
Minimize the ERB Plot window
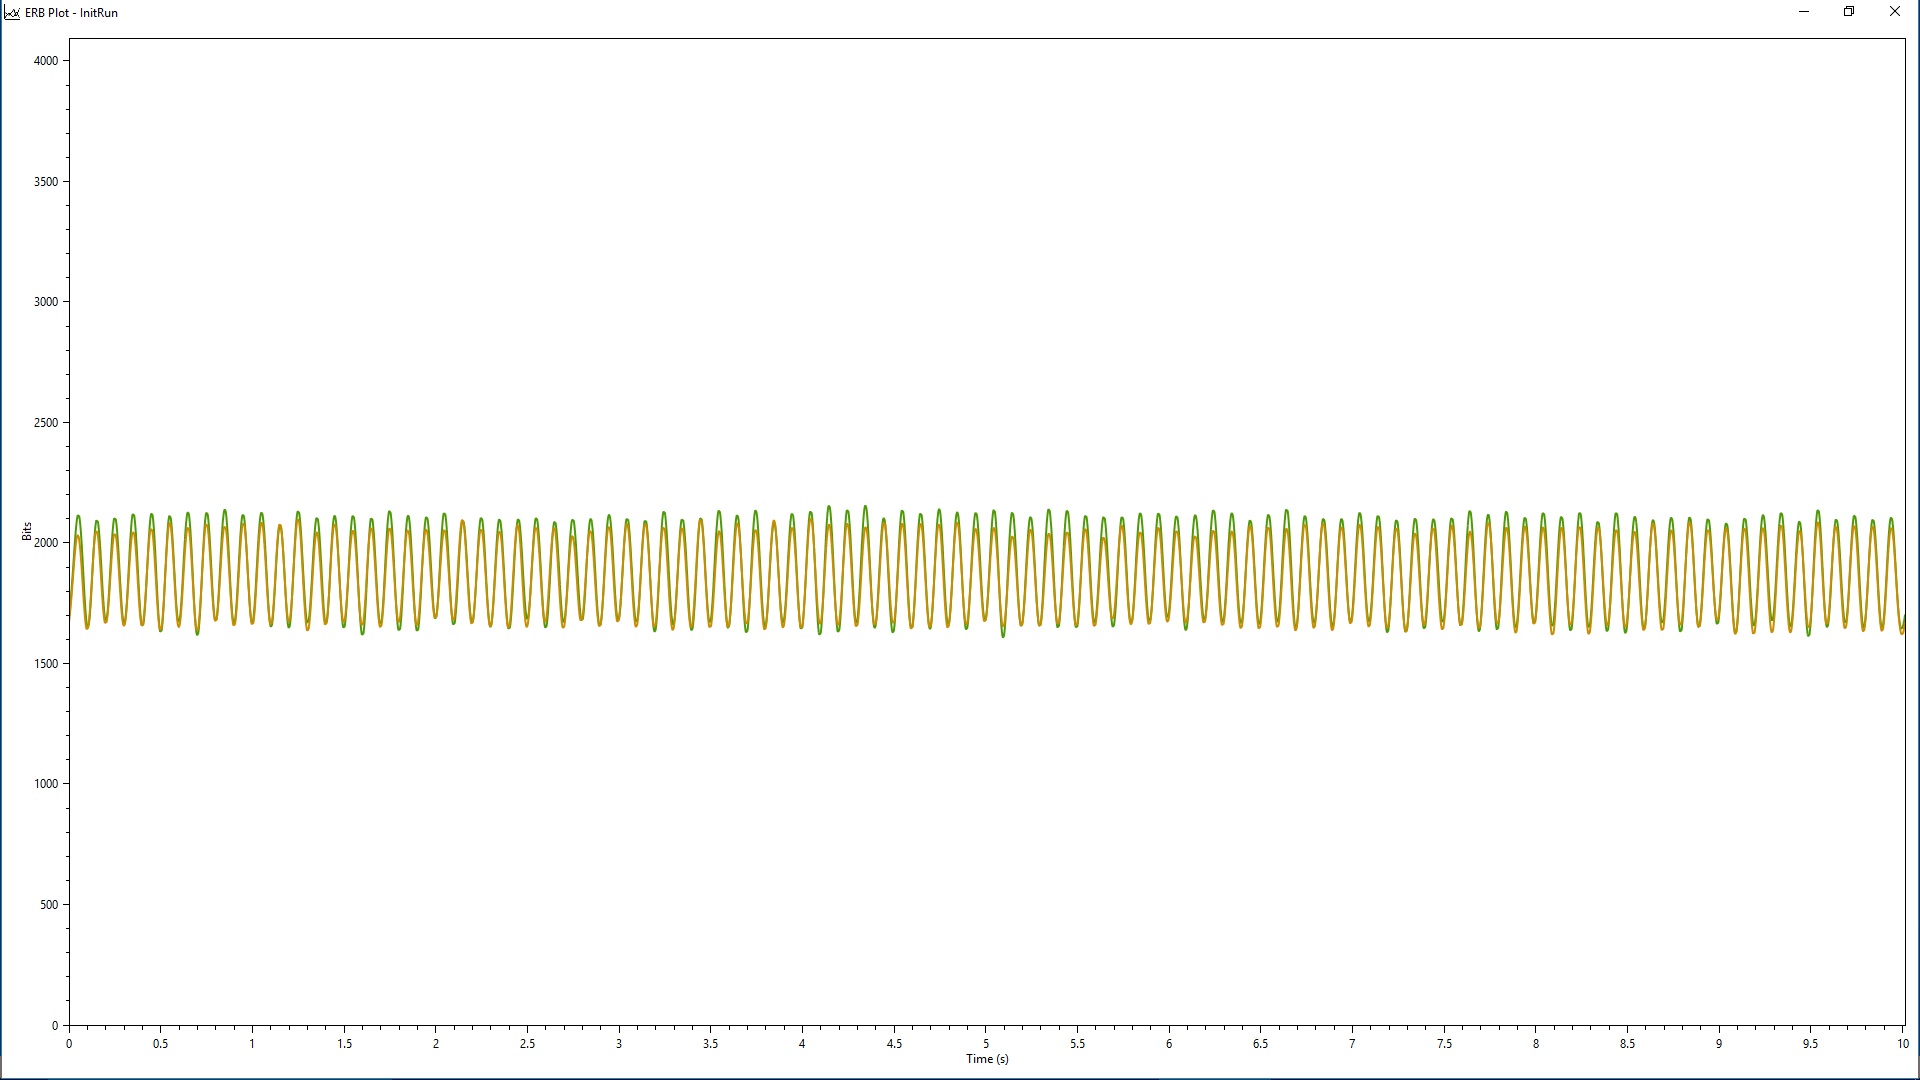click(x=1804, y=12)
